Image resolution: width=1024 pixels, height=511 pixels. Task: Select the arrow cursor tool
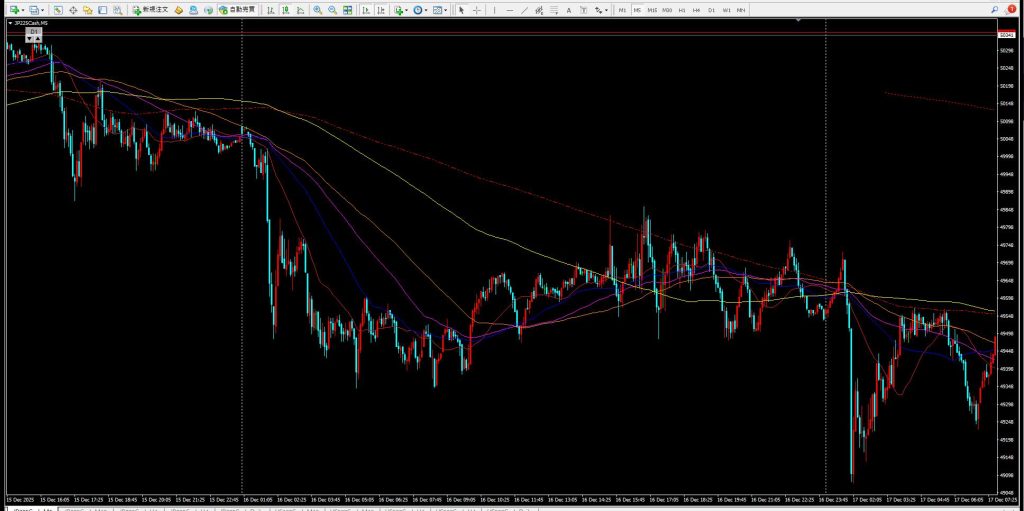pos(461,9)
